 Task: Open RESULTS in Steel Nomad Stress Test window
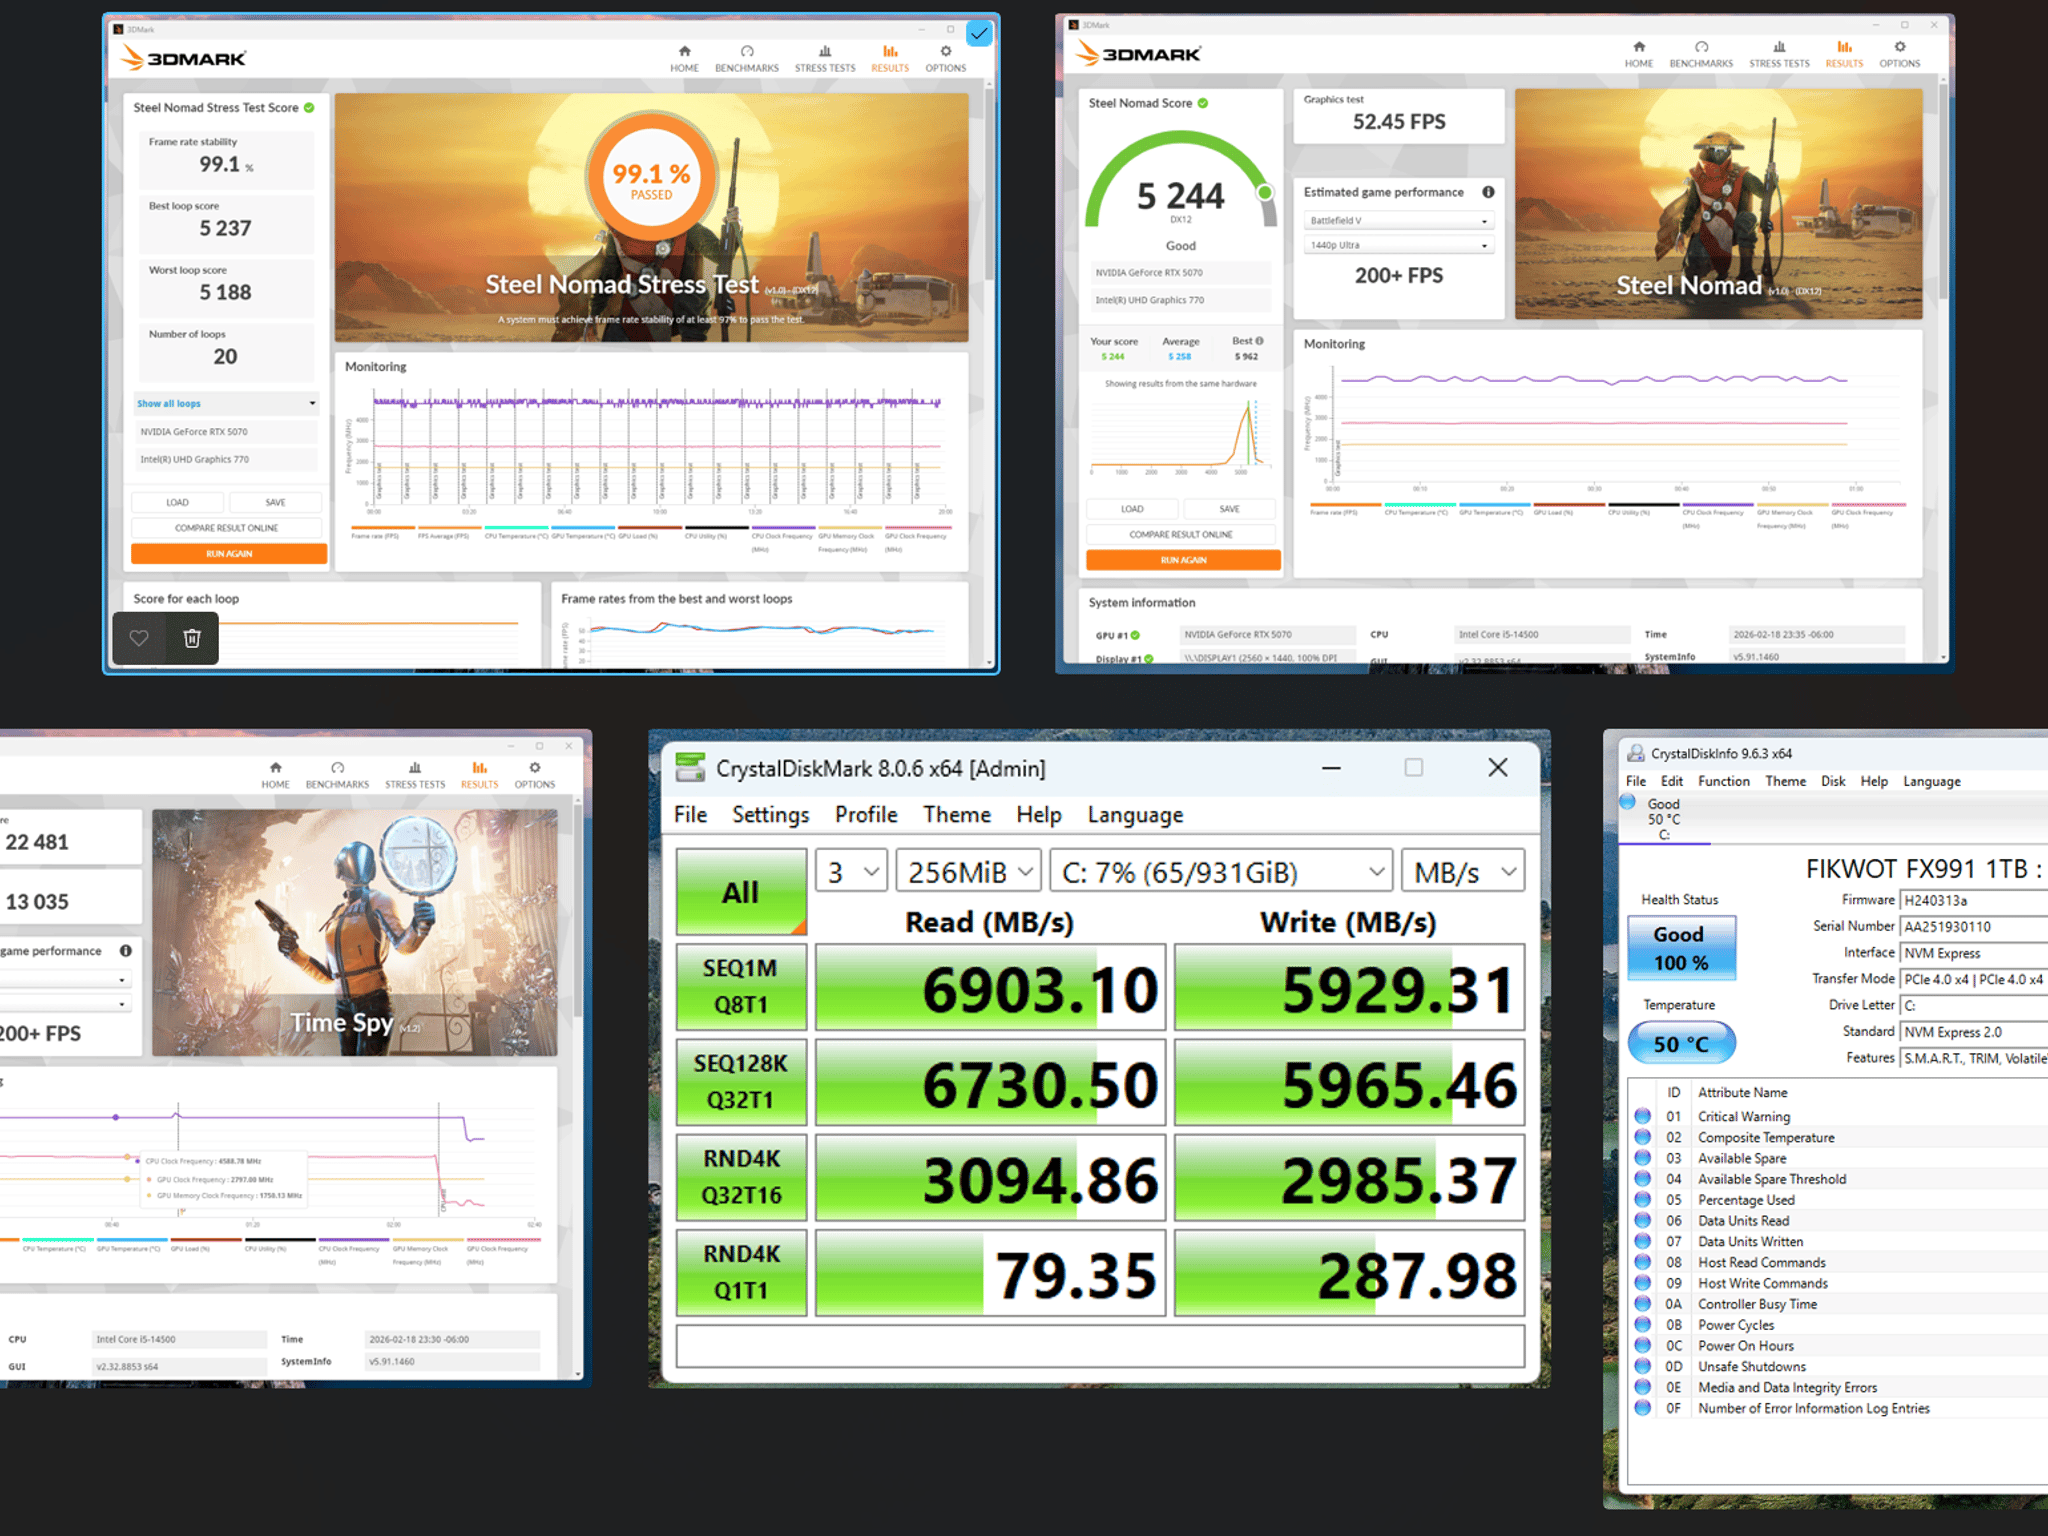[x=889, y=58]
